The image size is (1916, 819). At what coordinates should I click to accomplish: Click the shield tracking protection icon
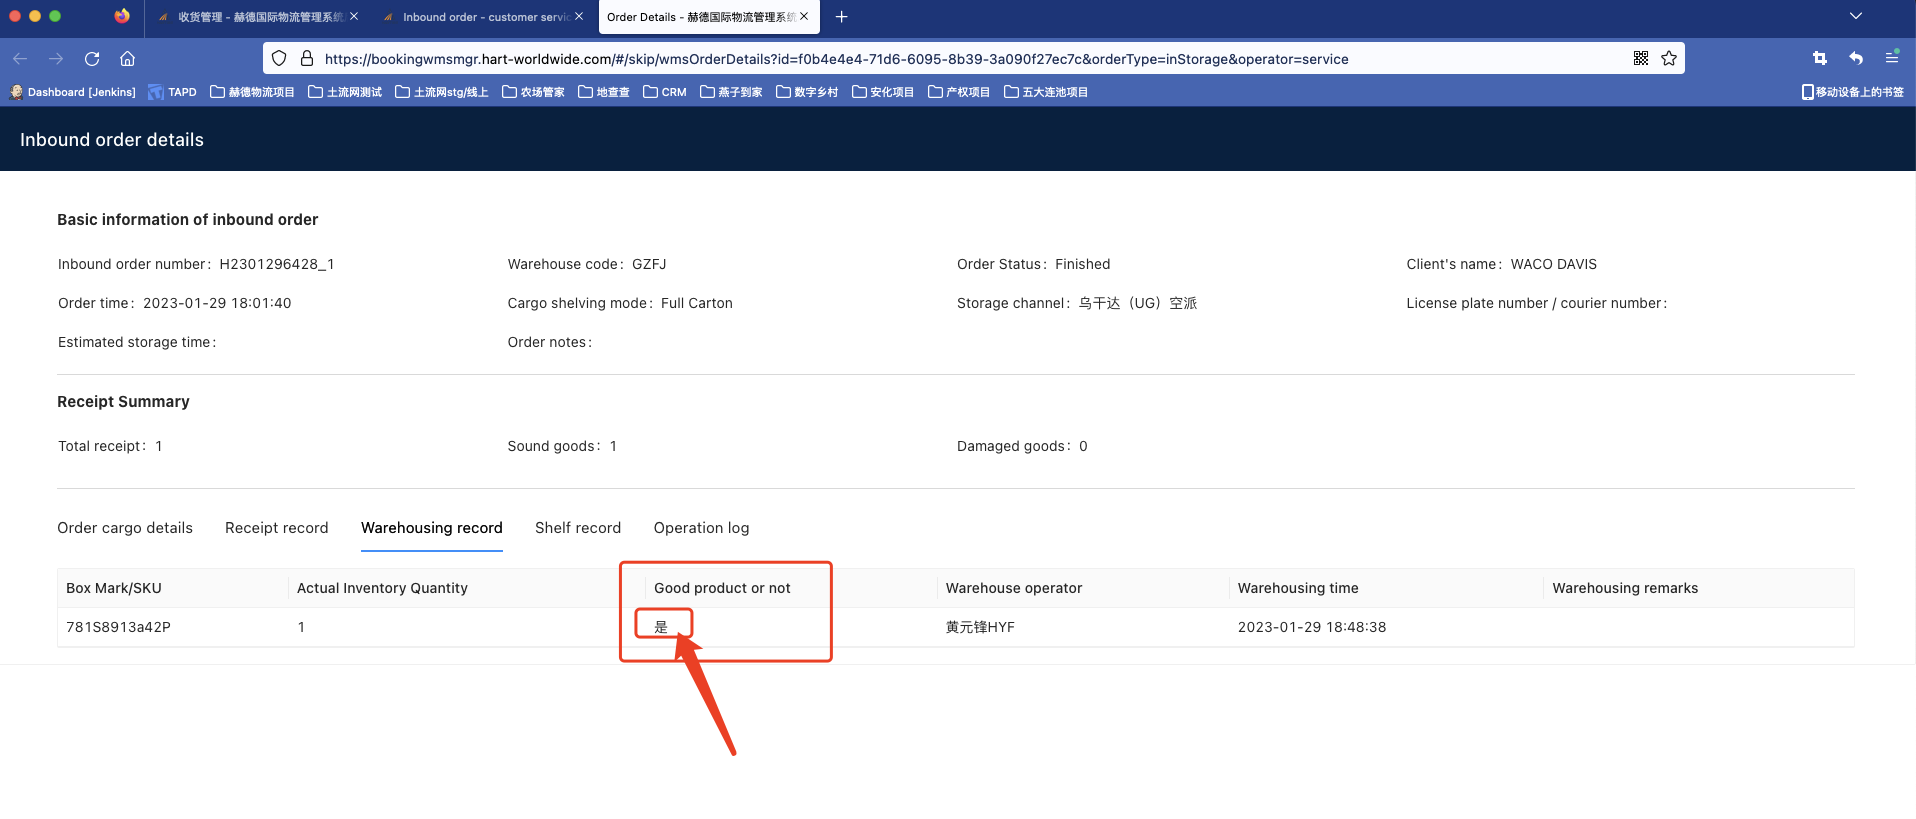(280, 59)
